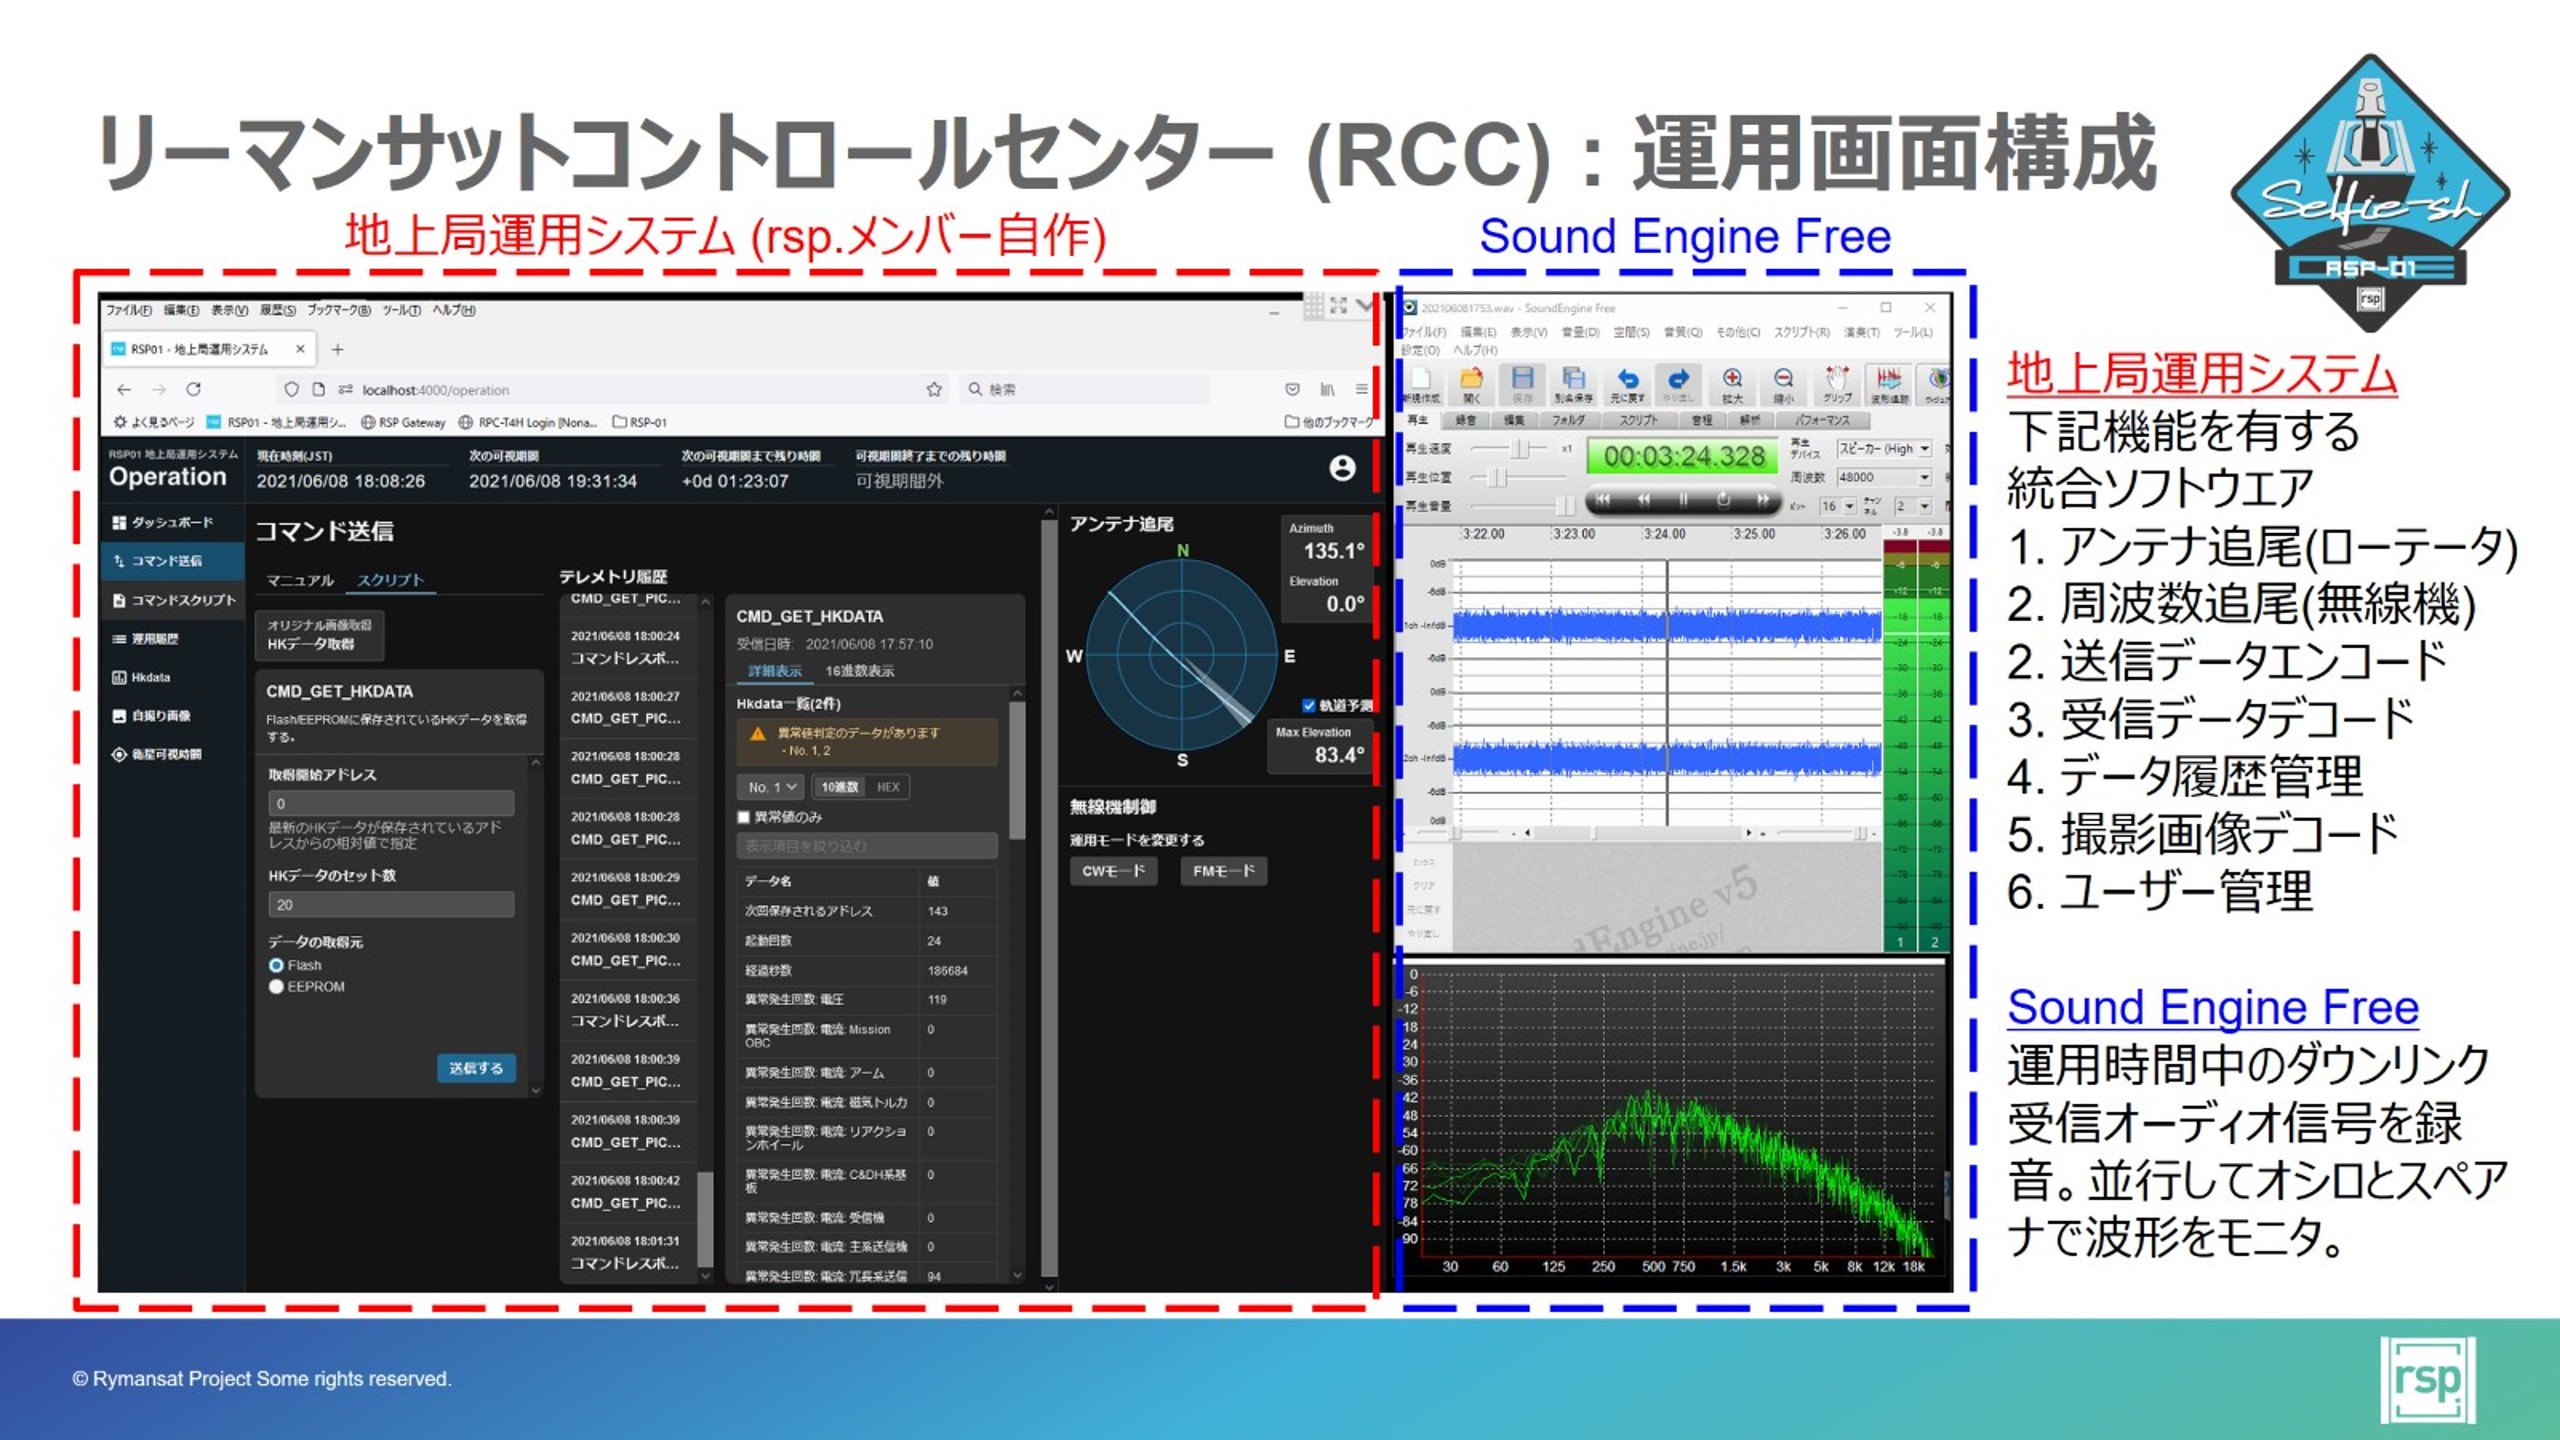Switch to the マニュアル tab

click(300, 580)
